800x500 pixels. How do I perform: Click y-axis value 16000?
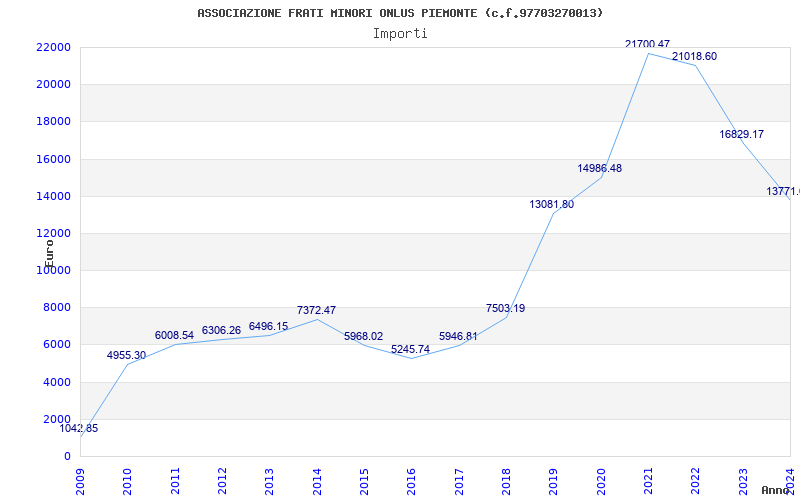tap(53, 159)
